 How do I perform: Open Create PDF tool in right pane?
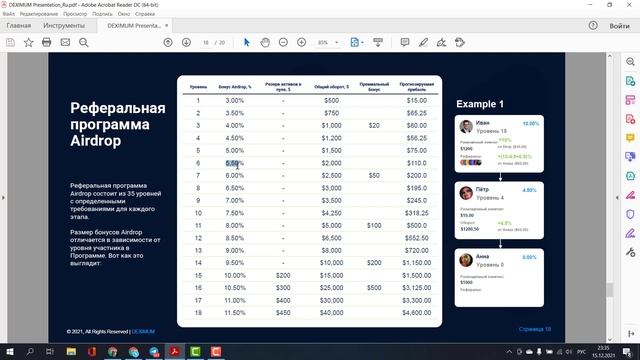click(630, 119)
